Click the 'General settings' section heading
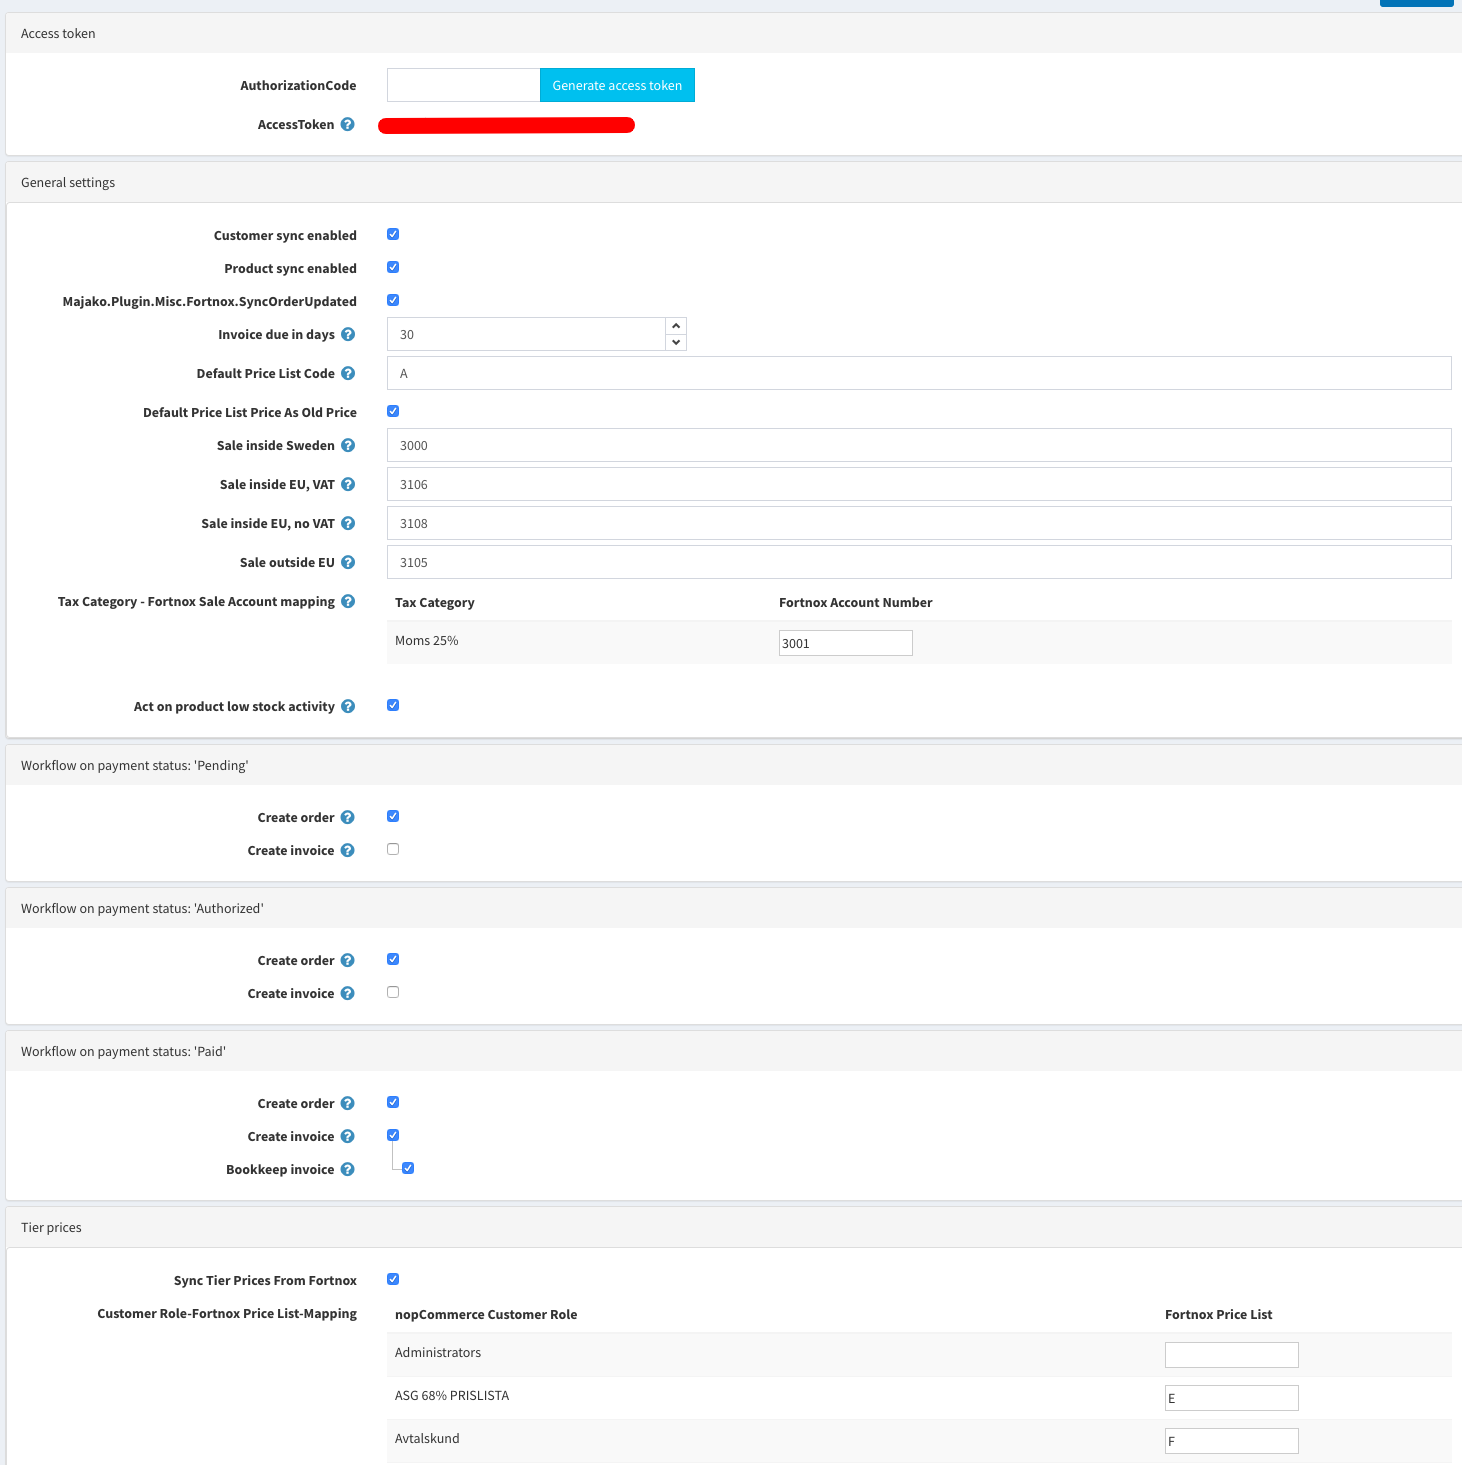The width and height of the screenshot is (1462, 1465). point(68,182)
